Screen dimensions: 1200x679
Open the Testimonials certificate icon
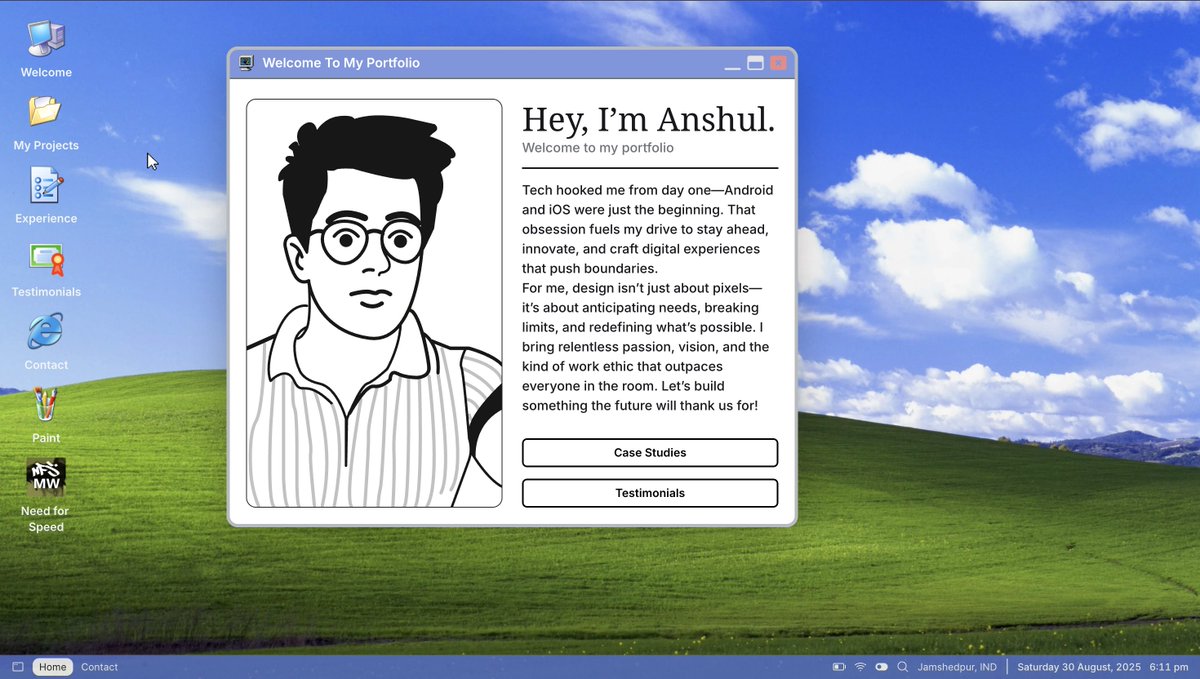click(46, 260)
